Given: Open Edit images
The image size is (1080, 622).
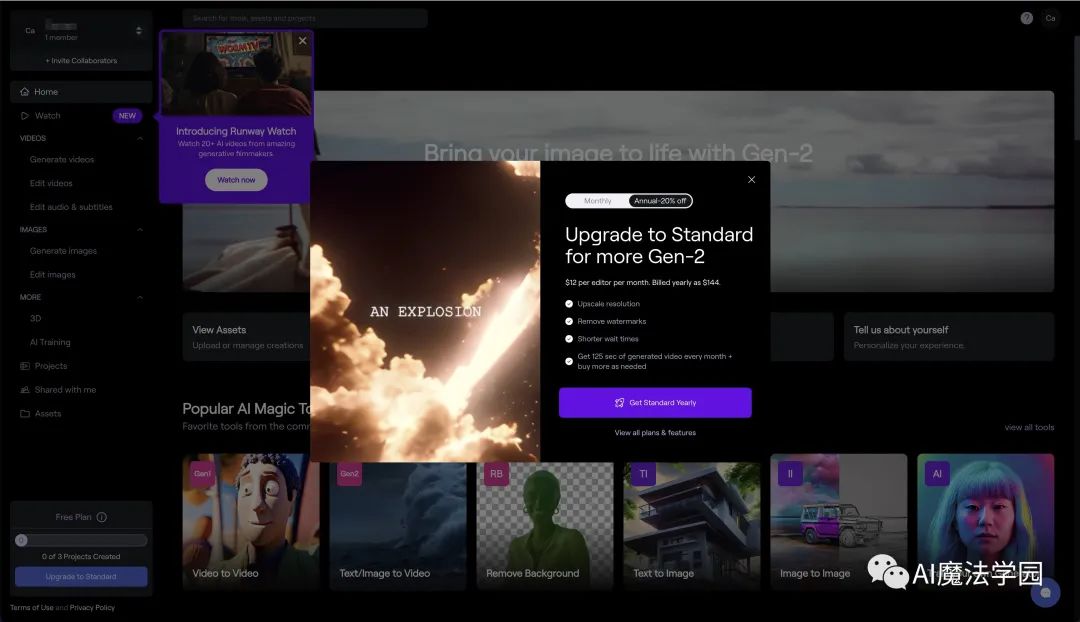Looking at the screenshot, I should [x=52, y=275].
